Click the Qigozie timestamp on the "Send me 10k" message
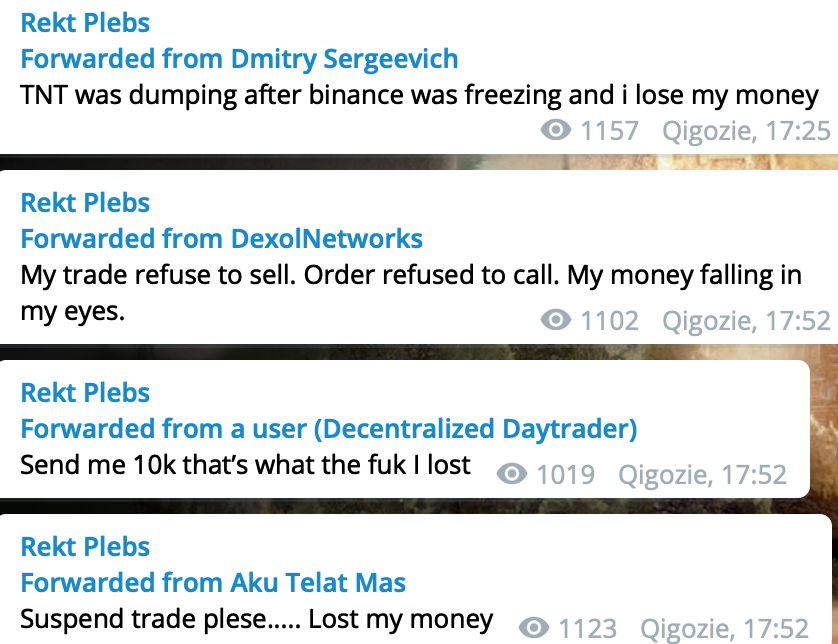 point(702,474)
